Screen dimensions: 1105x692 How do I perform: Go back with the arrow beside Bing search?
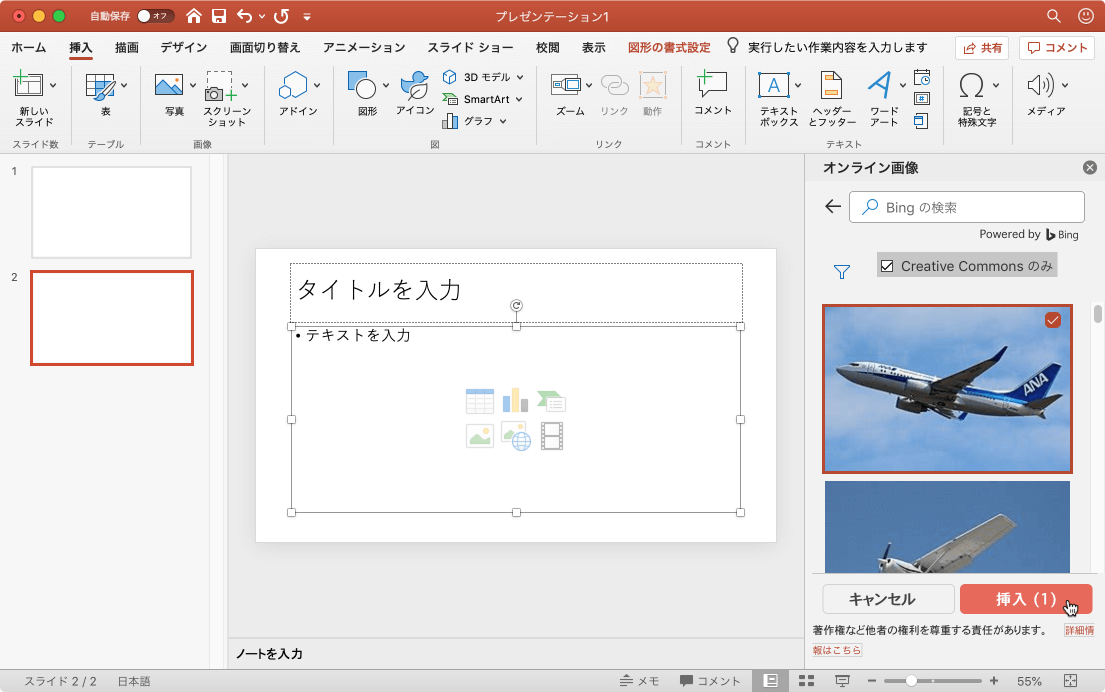pos(832,207)
